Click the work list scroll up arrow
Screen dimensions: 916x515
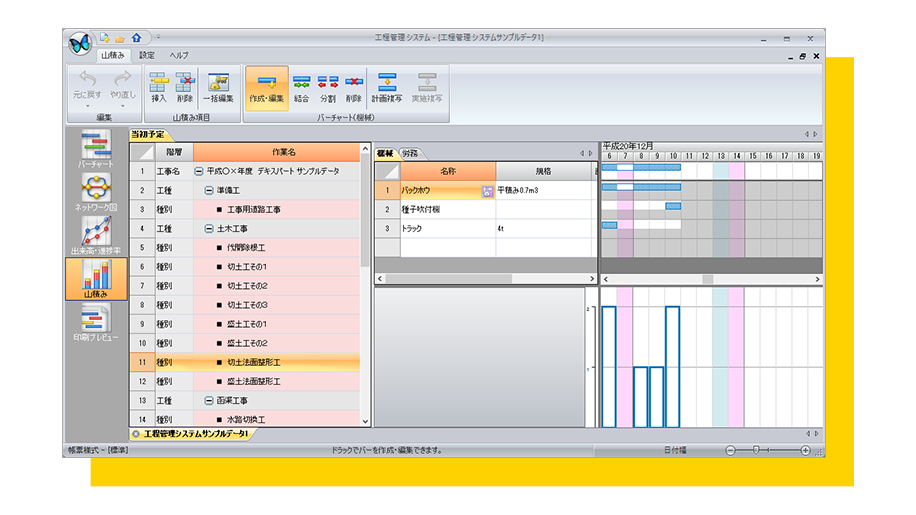click(365, 149)
